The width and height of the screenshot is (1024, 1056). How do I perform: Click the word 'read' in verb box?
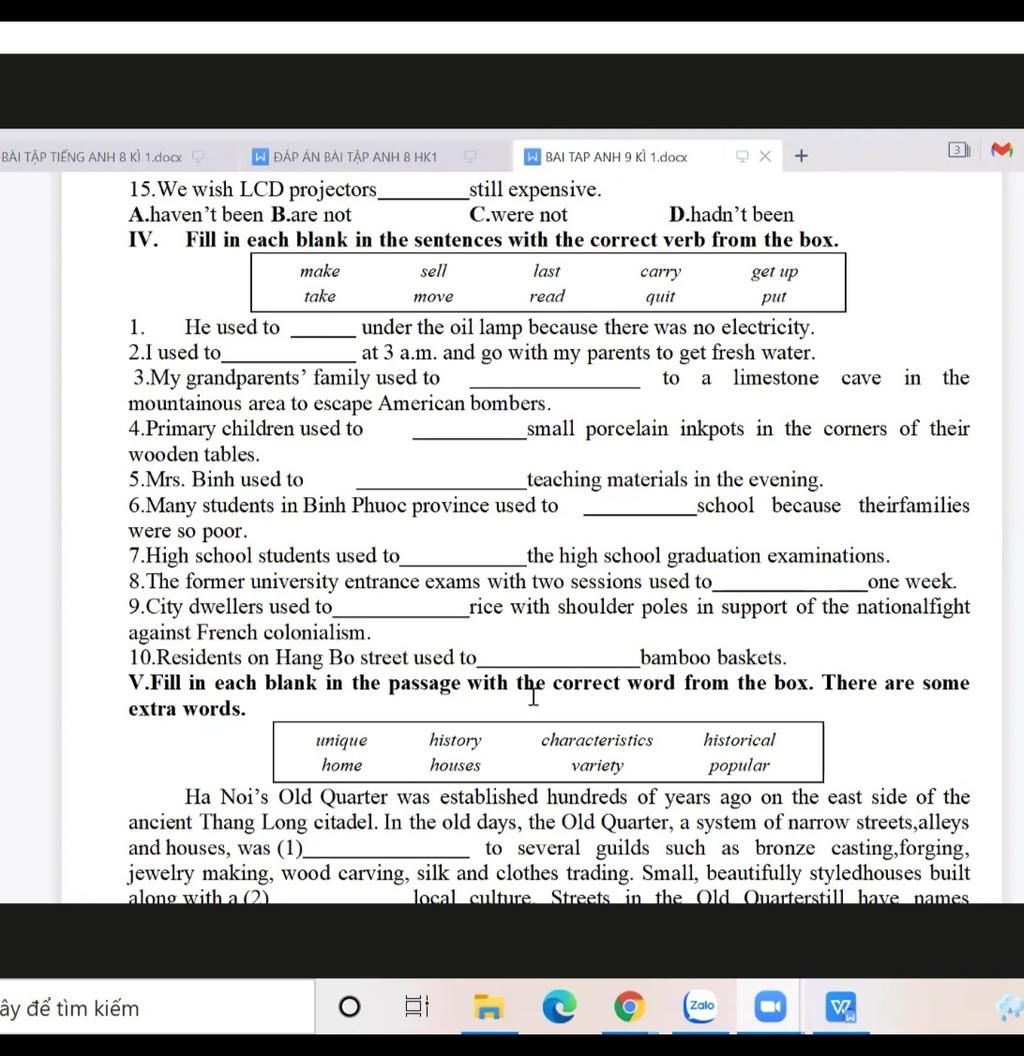546,296
